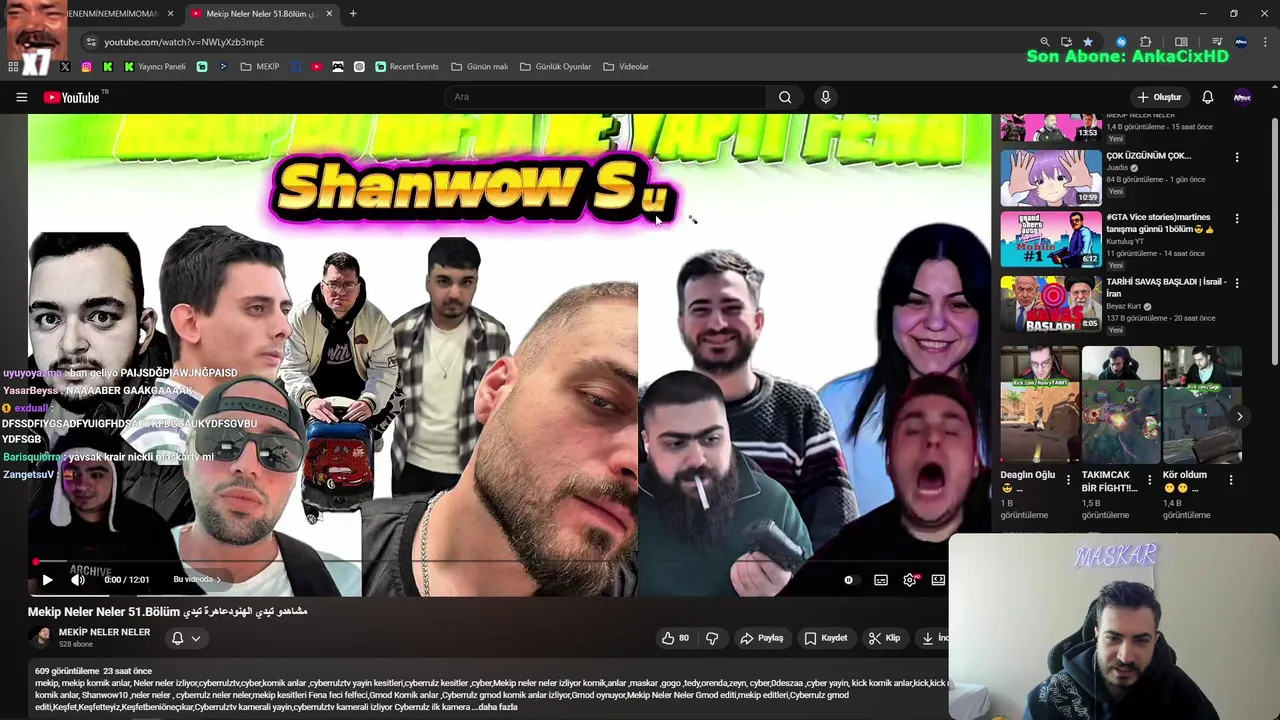Open the Bu videoda chapters chip
The image size is (1280, 720).
click(x=196, y=579)
